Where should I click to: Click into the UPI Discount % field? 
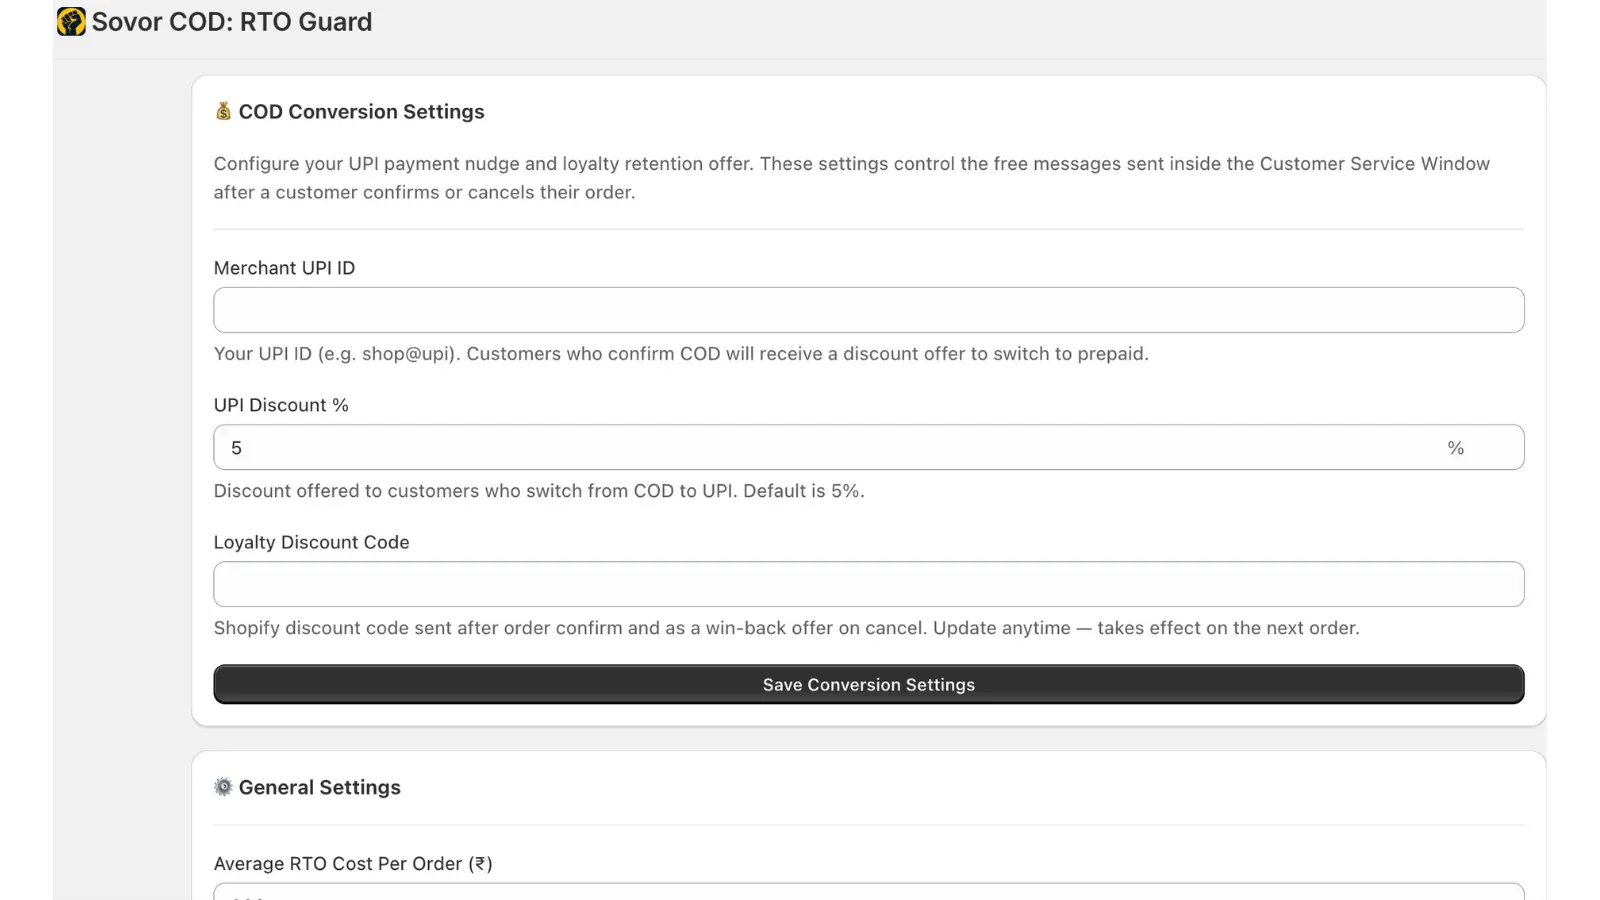click(x=868, y=447)
